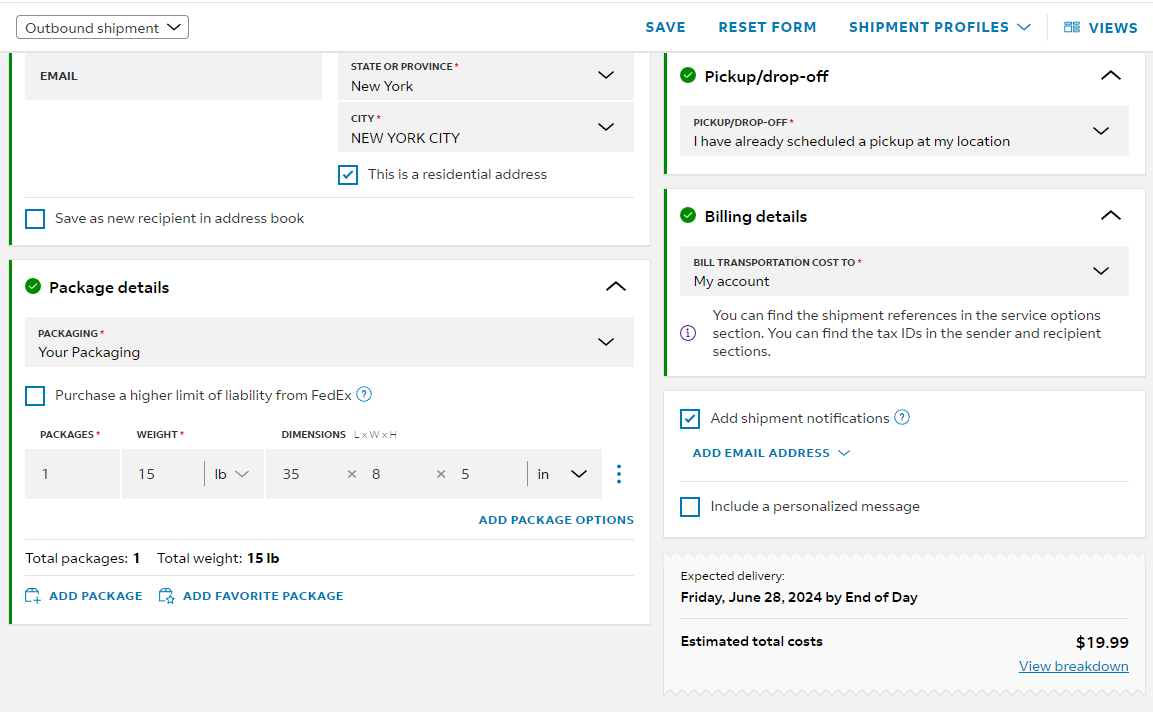The height and width of the screenshot is (712, 1153).
Task: Click Save in the top bar
Action: click(x=665, y=27)
